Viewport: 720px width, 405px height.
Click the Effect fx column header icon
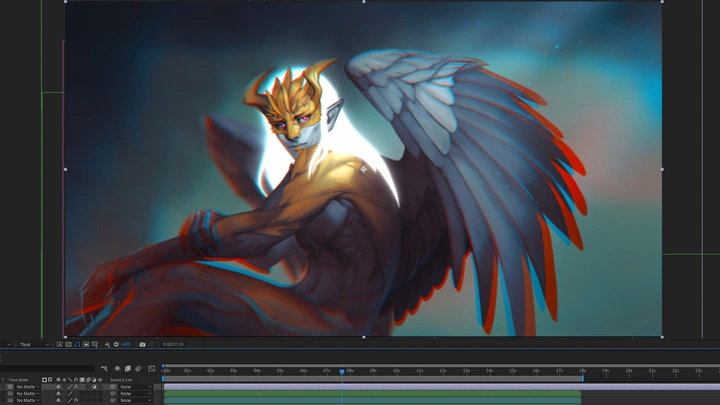(76, 380)
